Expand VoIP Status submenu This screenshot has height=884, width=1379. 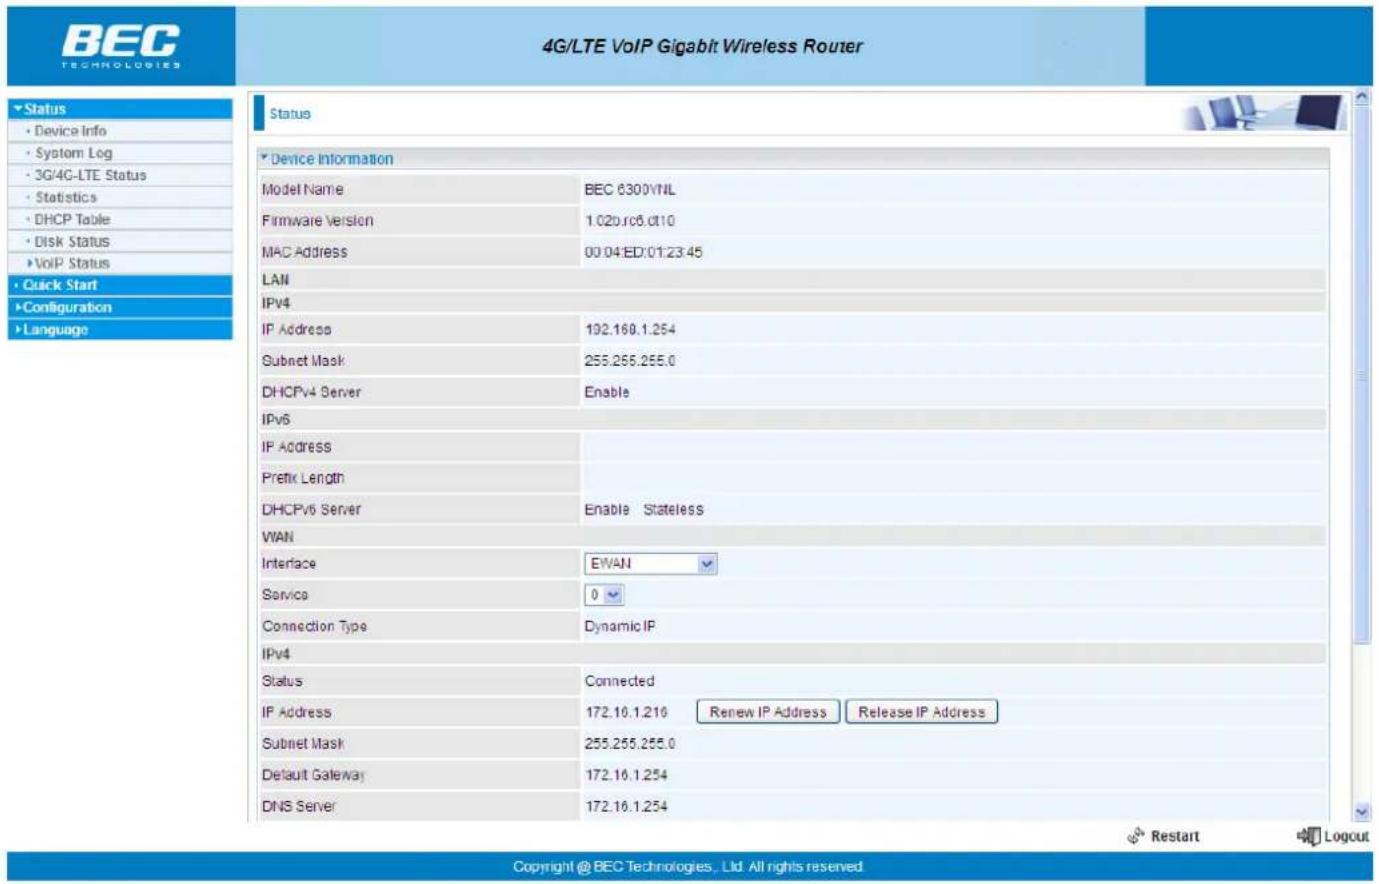pos(68,263)
